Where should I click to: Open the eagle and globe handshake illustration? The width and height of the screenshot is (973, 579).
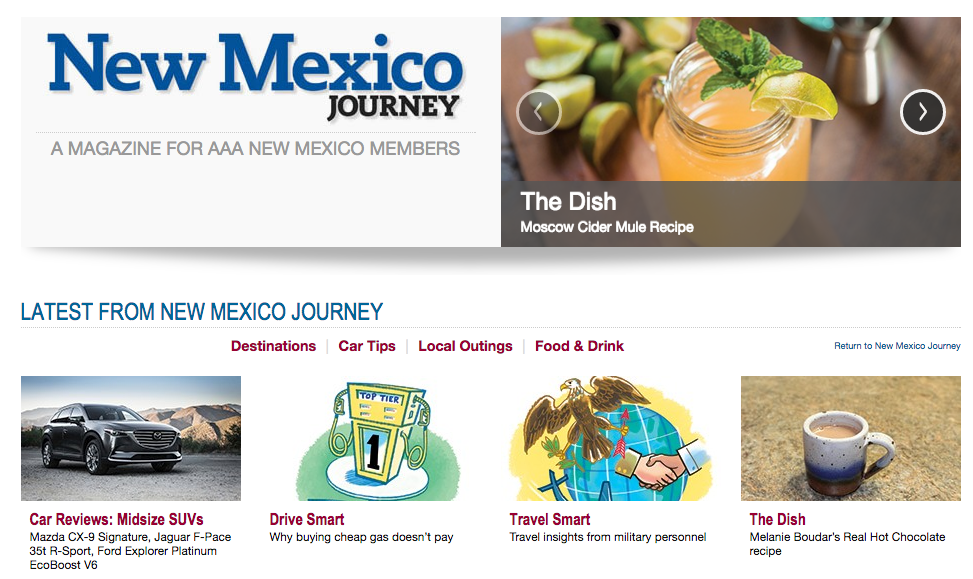[x=611, y=438]
